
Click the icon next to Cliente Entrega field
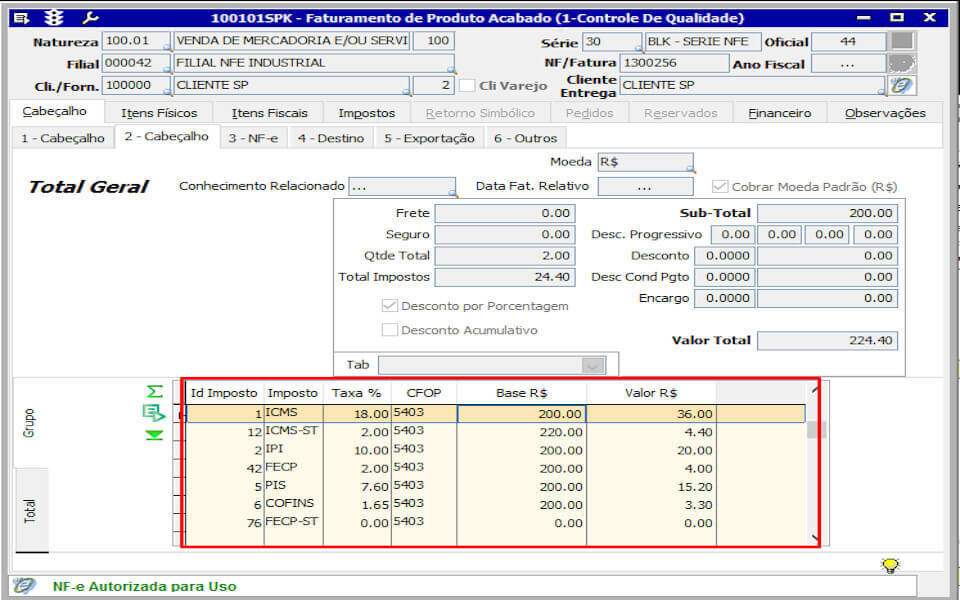pos(901,86)
